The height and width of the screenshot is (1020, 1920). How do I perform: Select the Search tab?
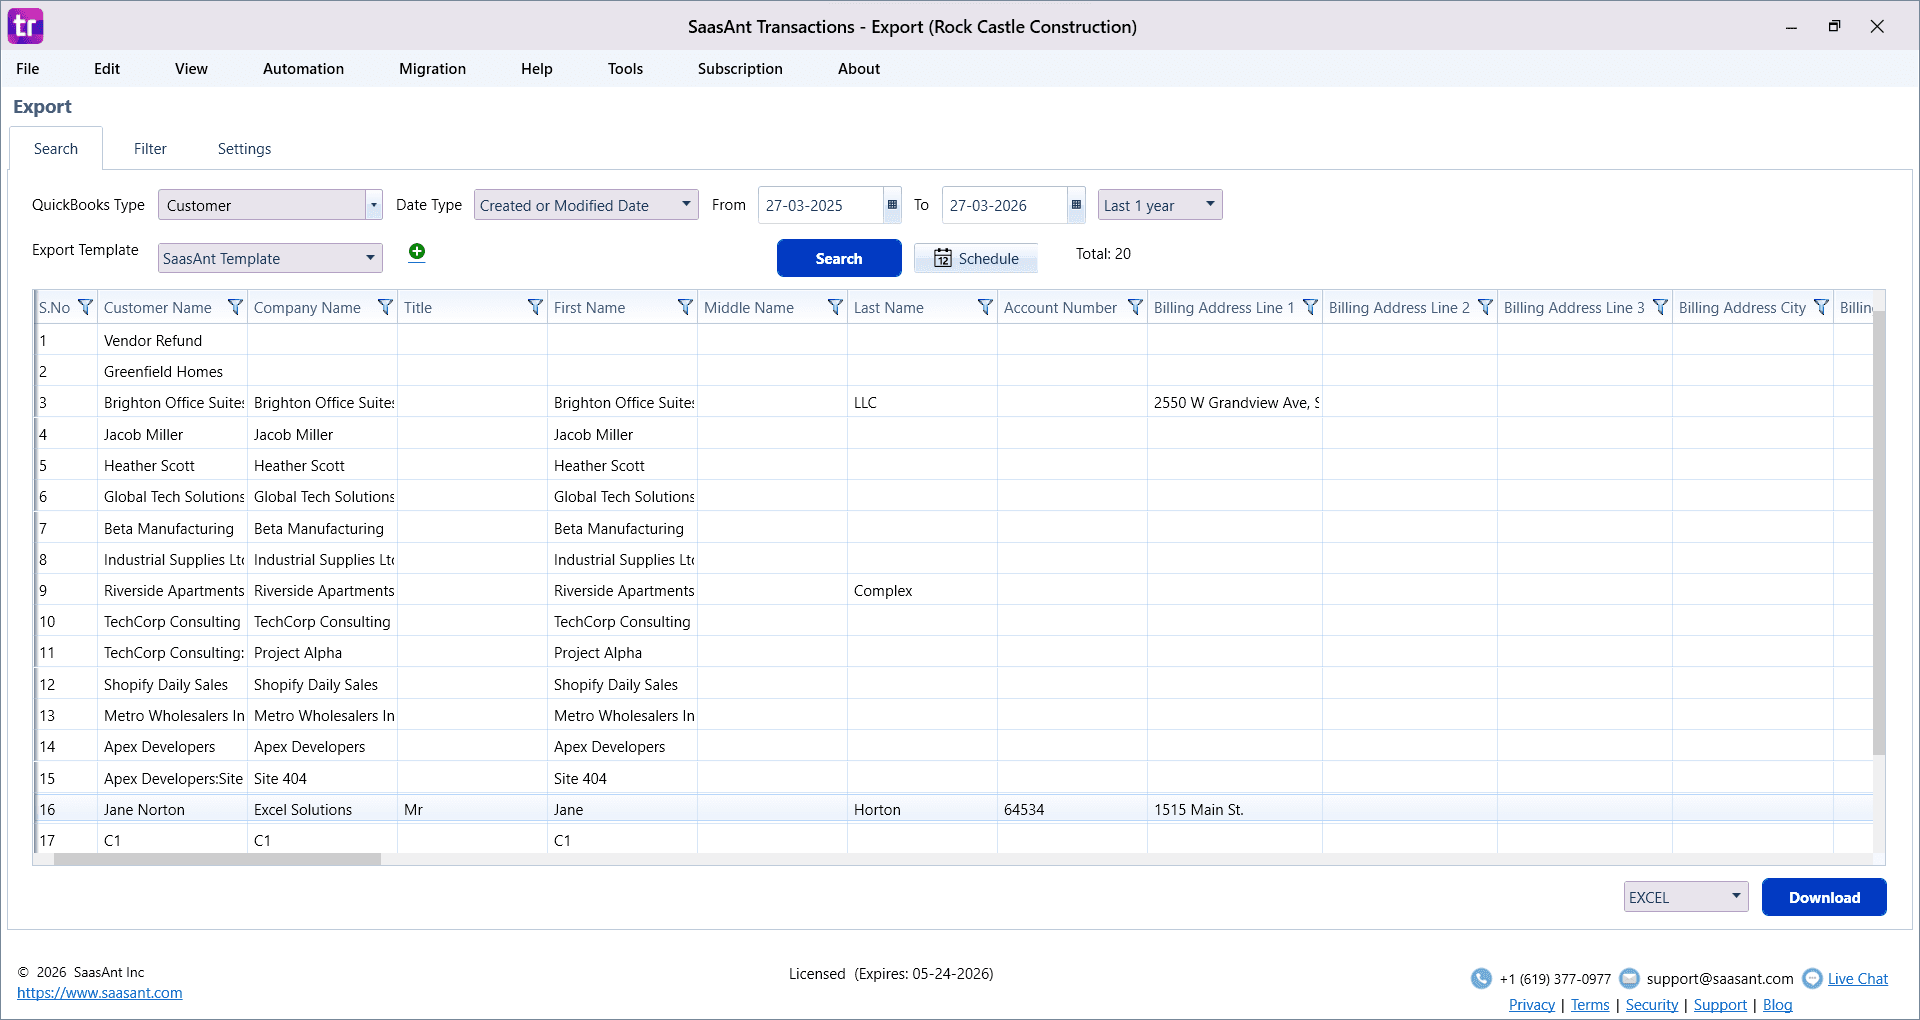point(56,149)
